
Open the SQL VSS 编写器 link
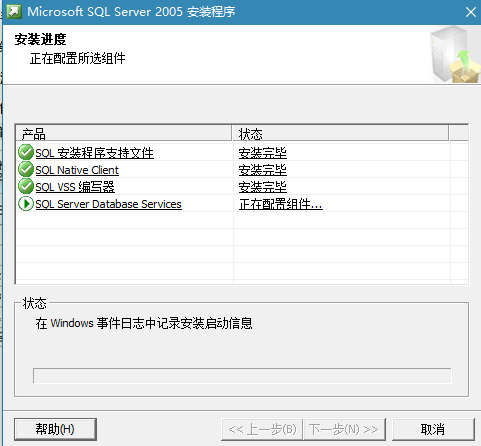point(75,187)
